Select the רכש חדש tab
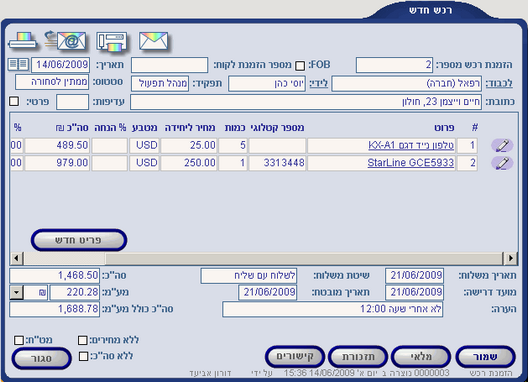 point(430,10)
